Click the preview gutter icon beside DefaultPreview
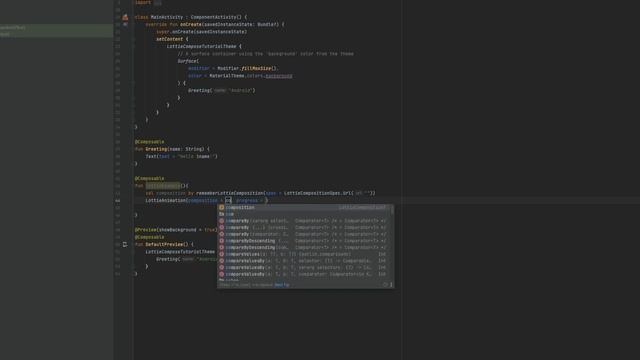640x360 pixels. click(125, 244)
